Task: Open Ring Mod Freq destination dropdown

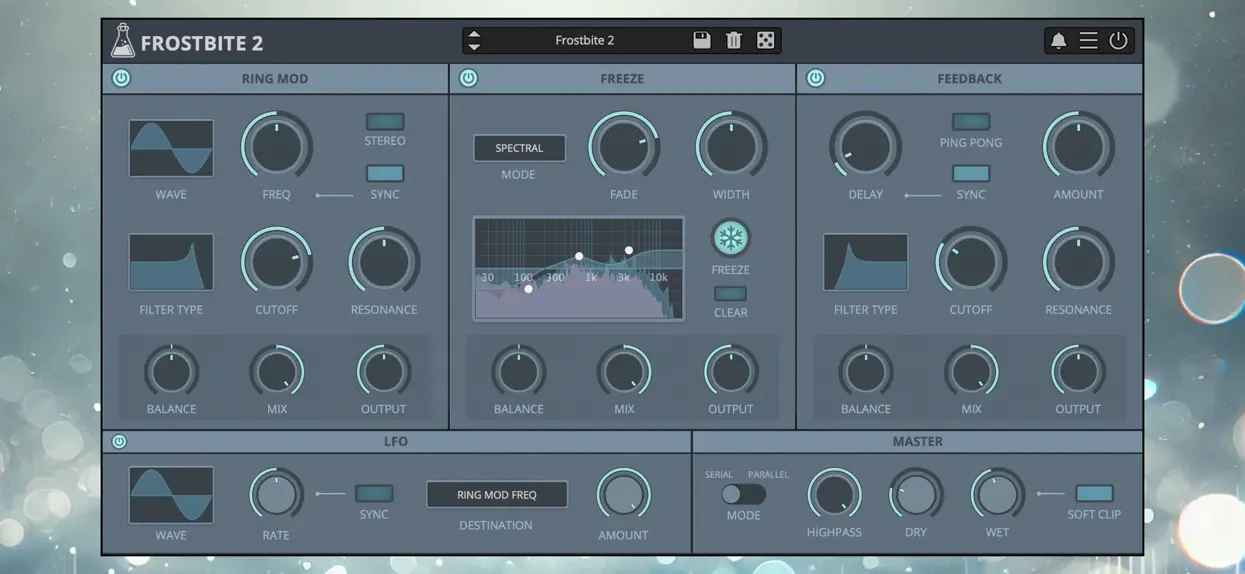Action: tap(497, 495)
